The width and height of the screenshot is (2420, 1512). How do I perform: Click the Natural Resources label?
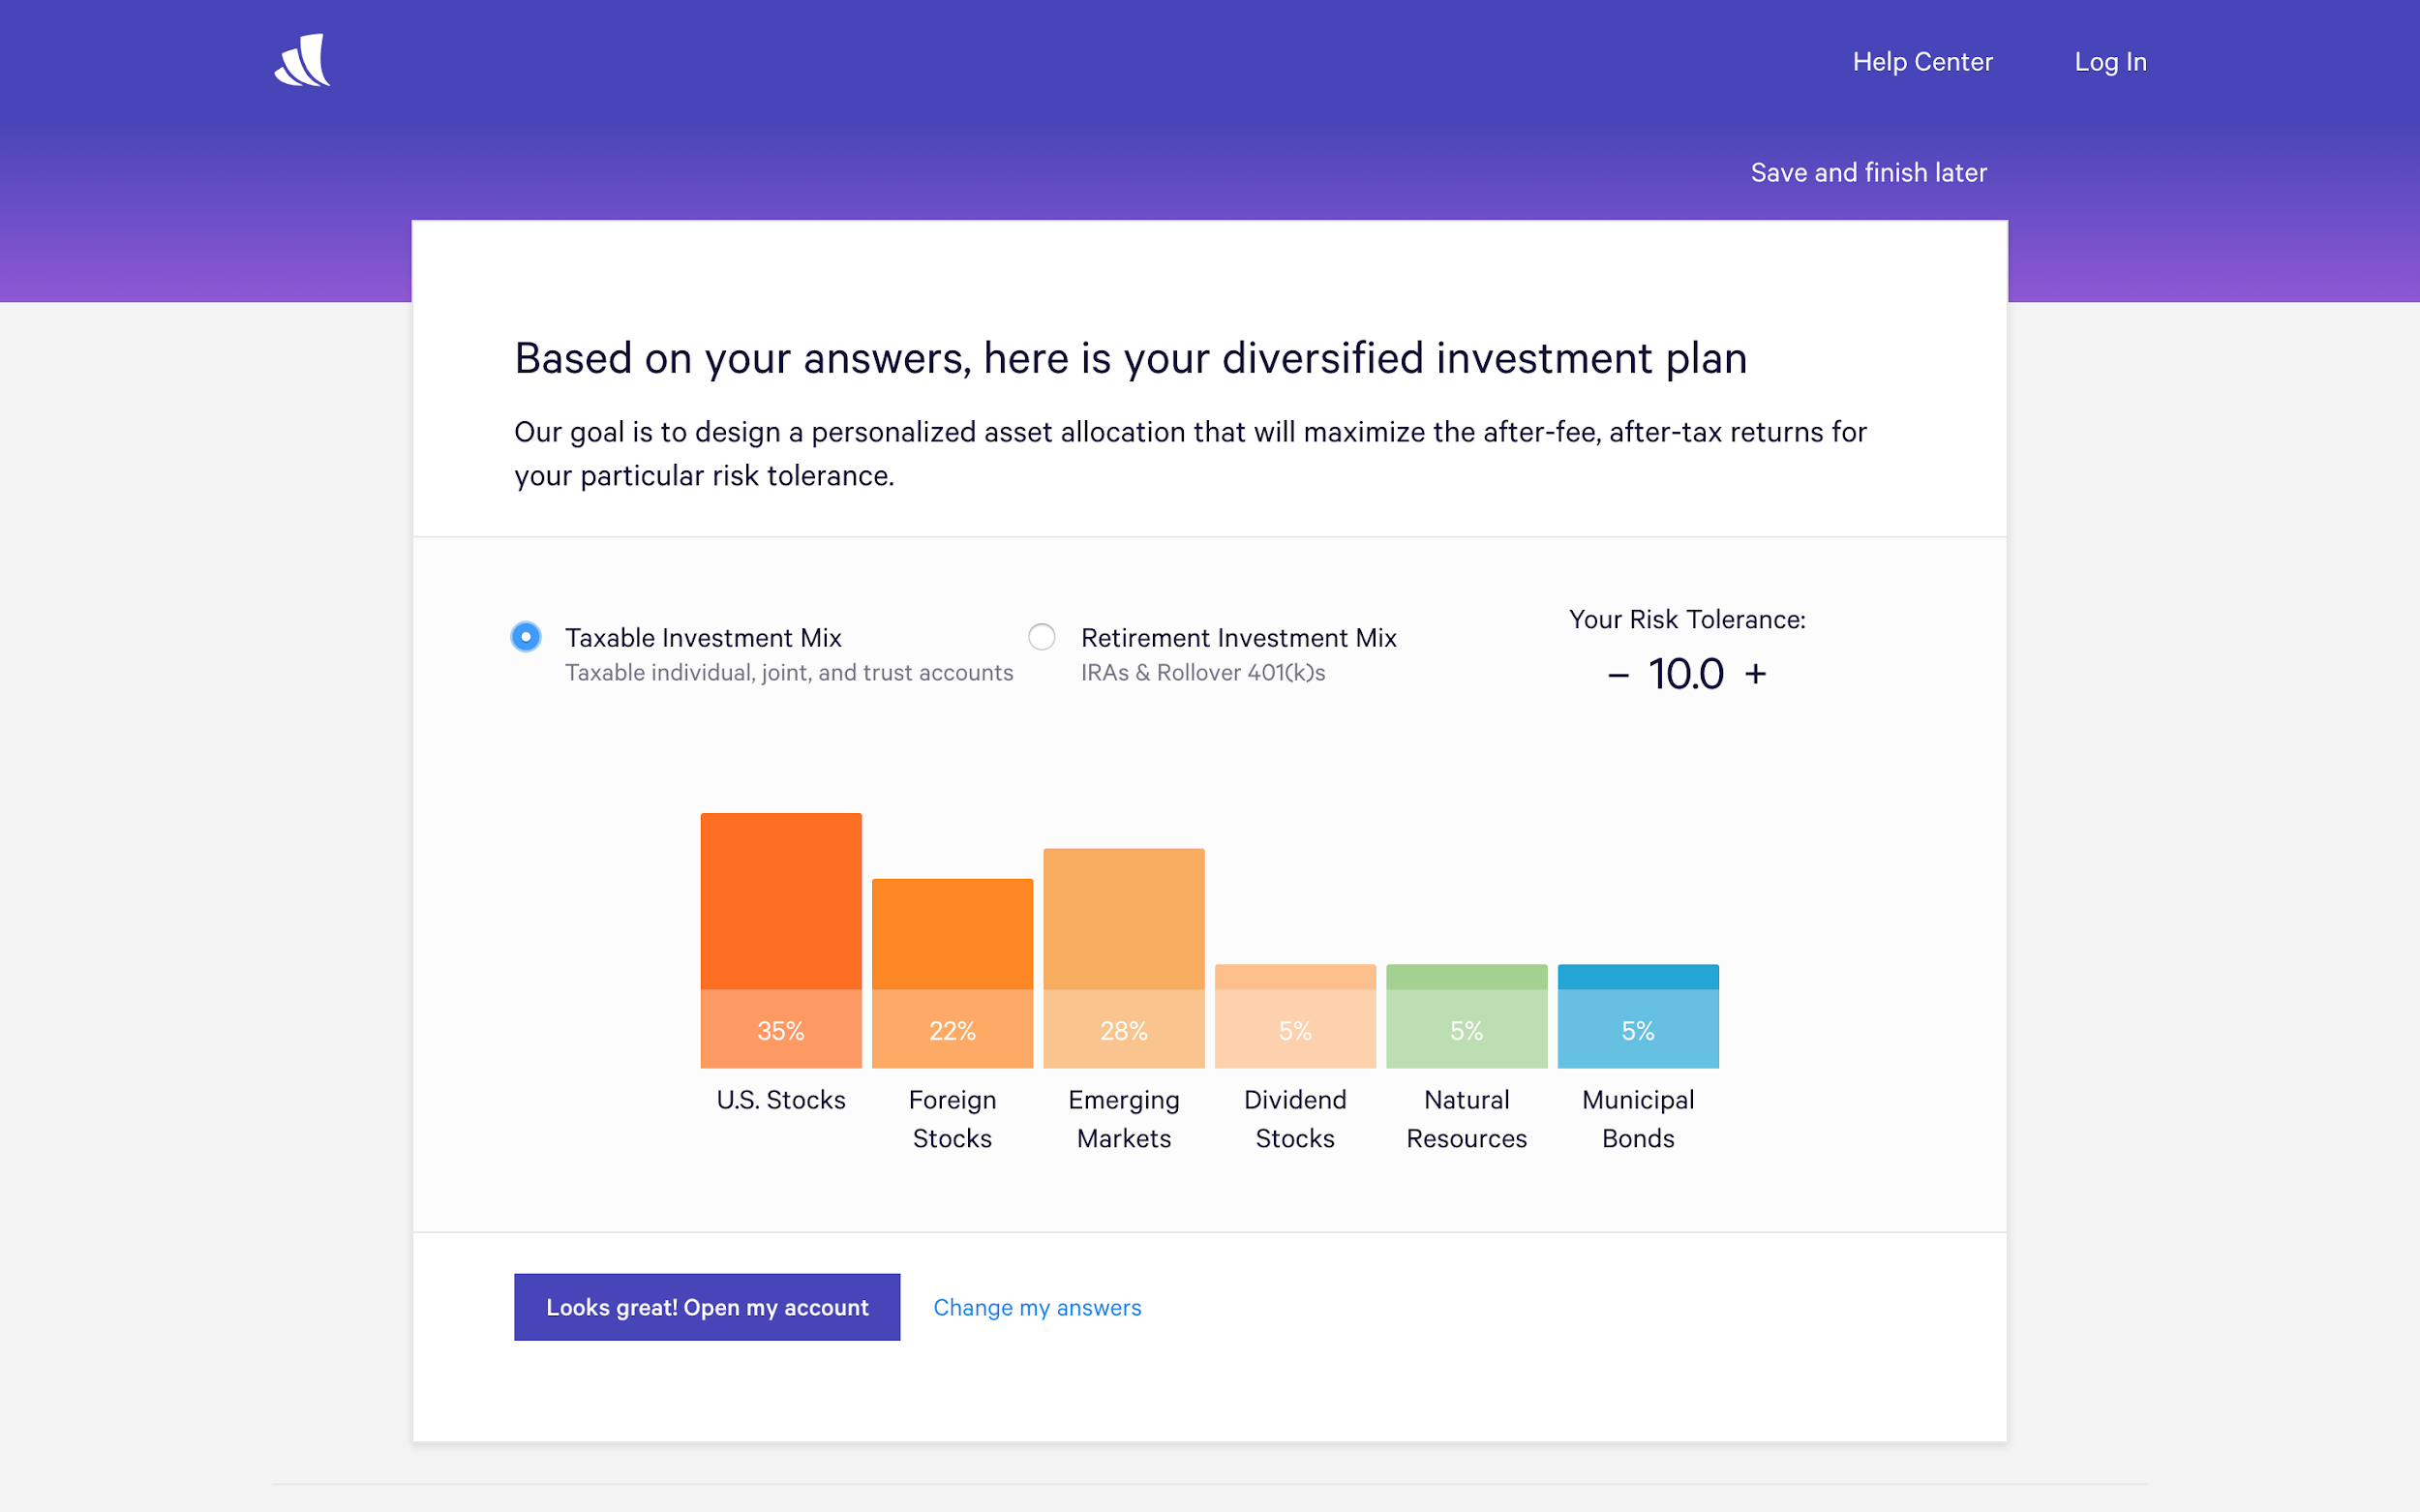pos(1467,1119)
